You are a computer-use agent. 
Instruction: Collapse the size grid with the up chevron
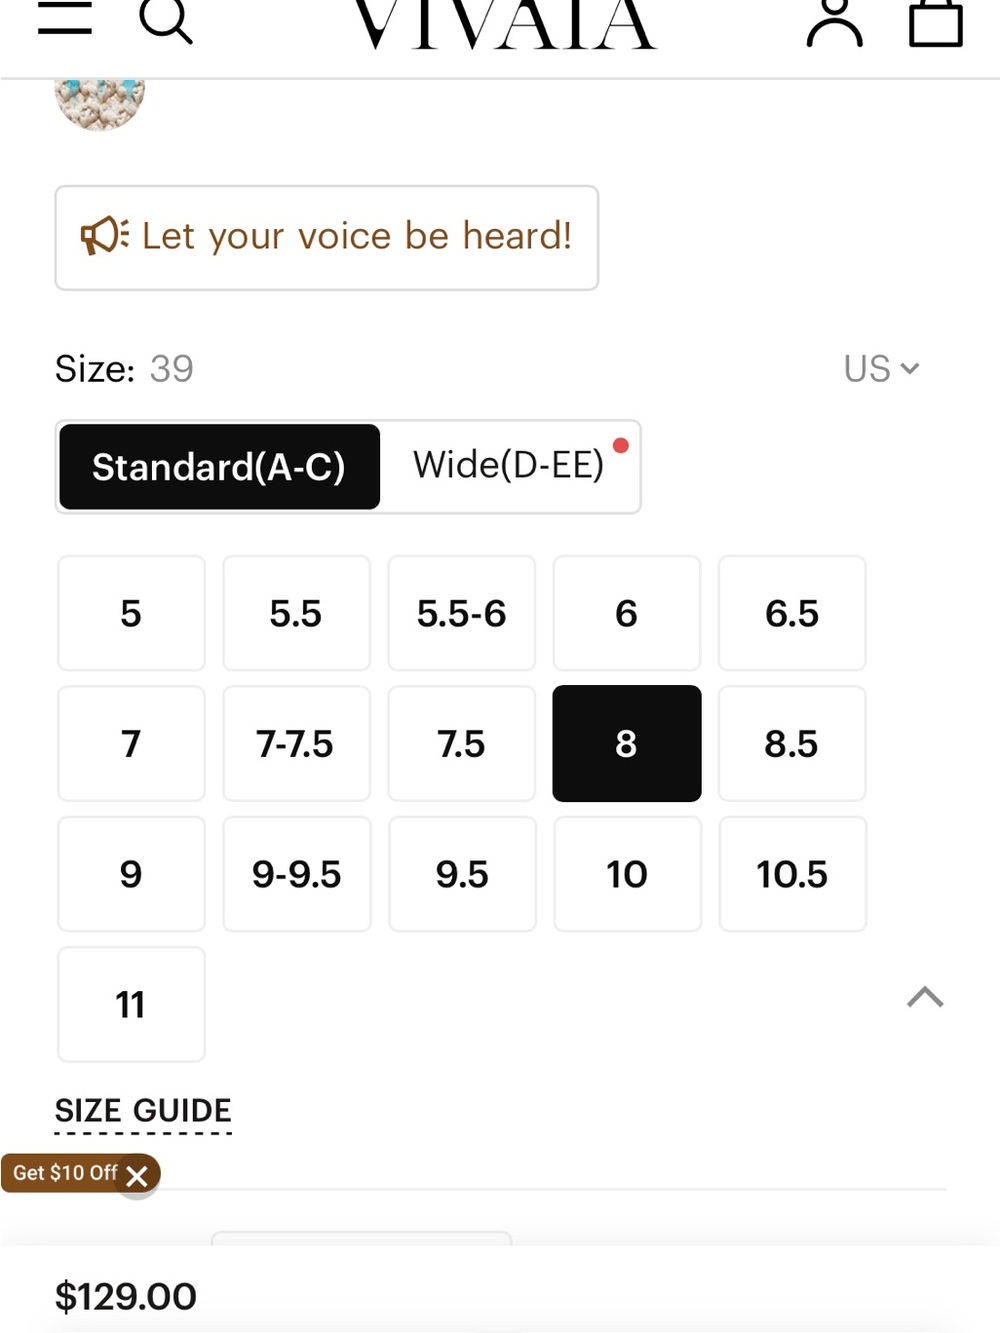click(x=925, y=997)
